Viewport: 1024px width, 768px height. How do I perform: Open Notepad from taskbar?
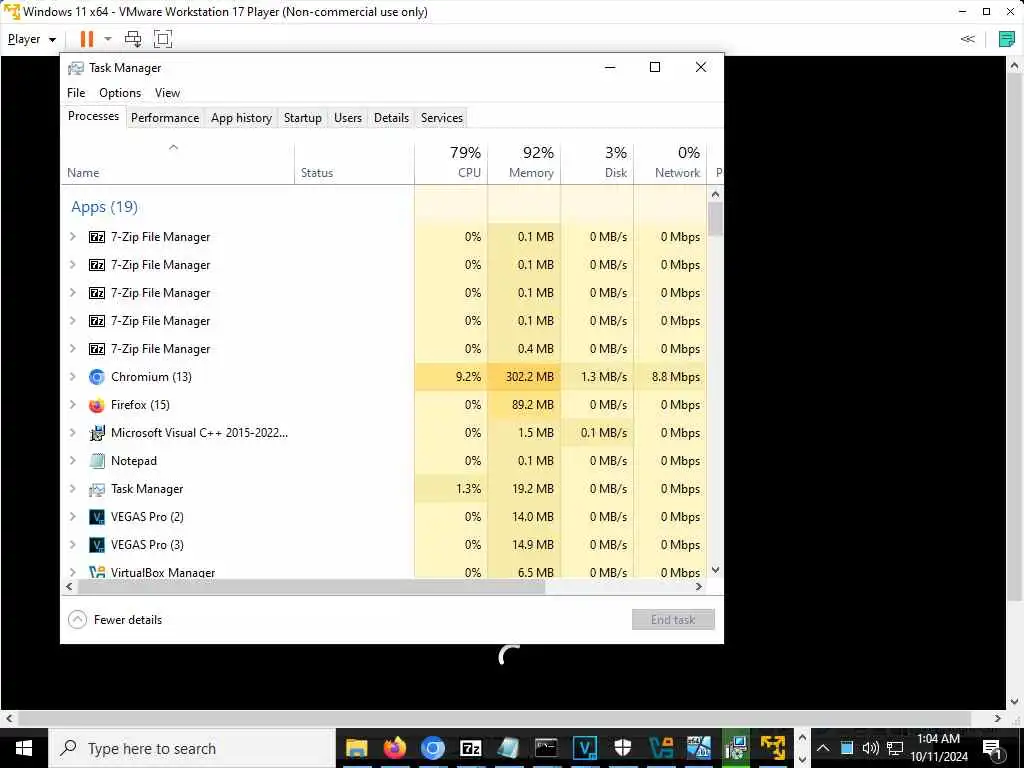coord(508,748)
